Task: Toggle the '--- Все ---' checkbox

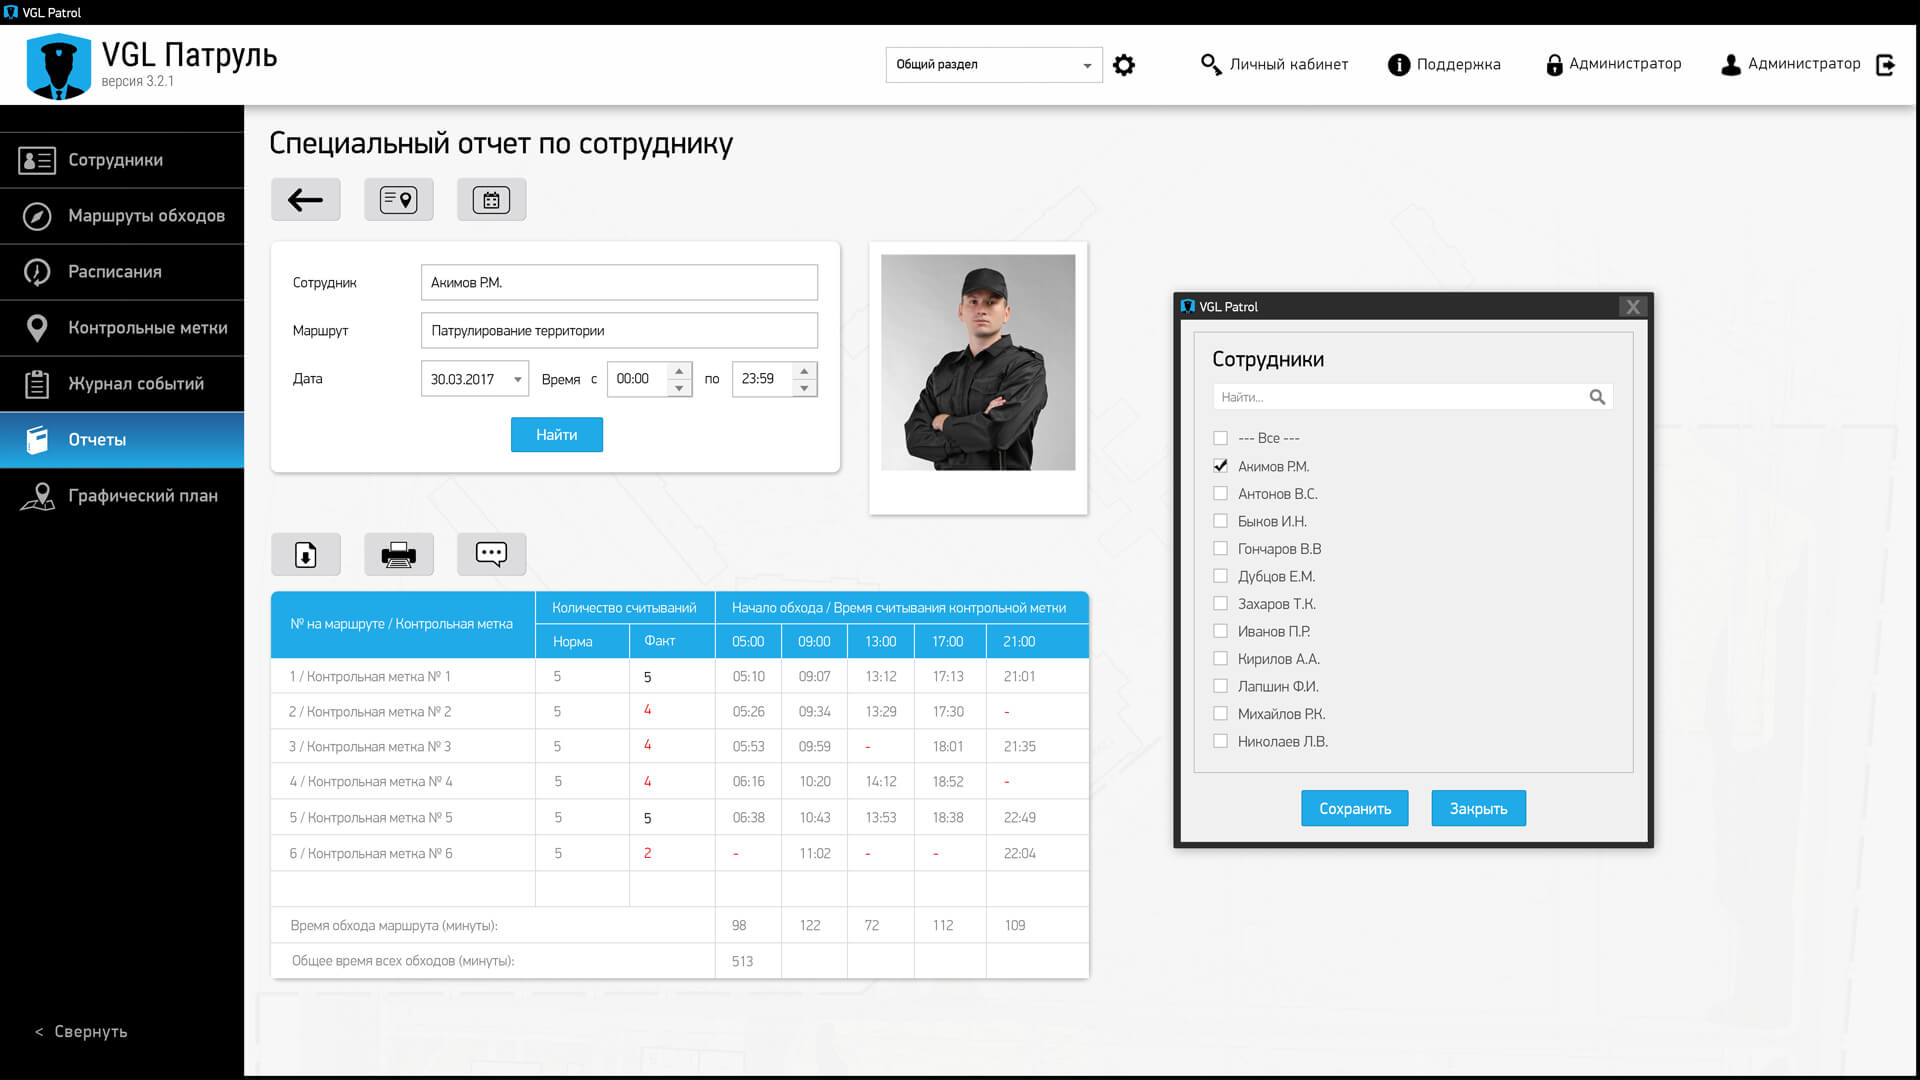Action: click(1220, 438)
